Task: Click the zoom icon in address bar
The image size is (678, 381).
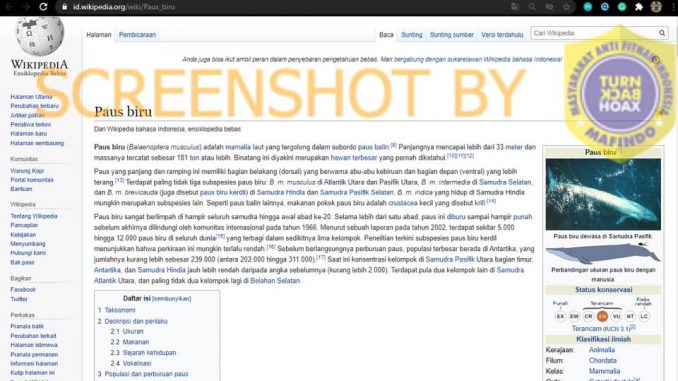Action: 532,7
